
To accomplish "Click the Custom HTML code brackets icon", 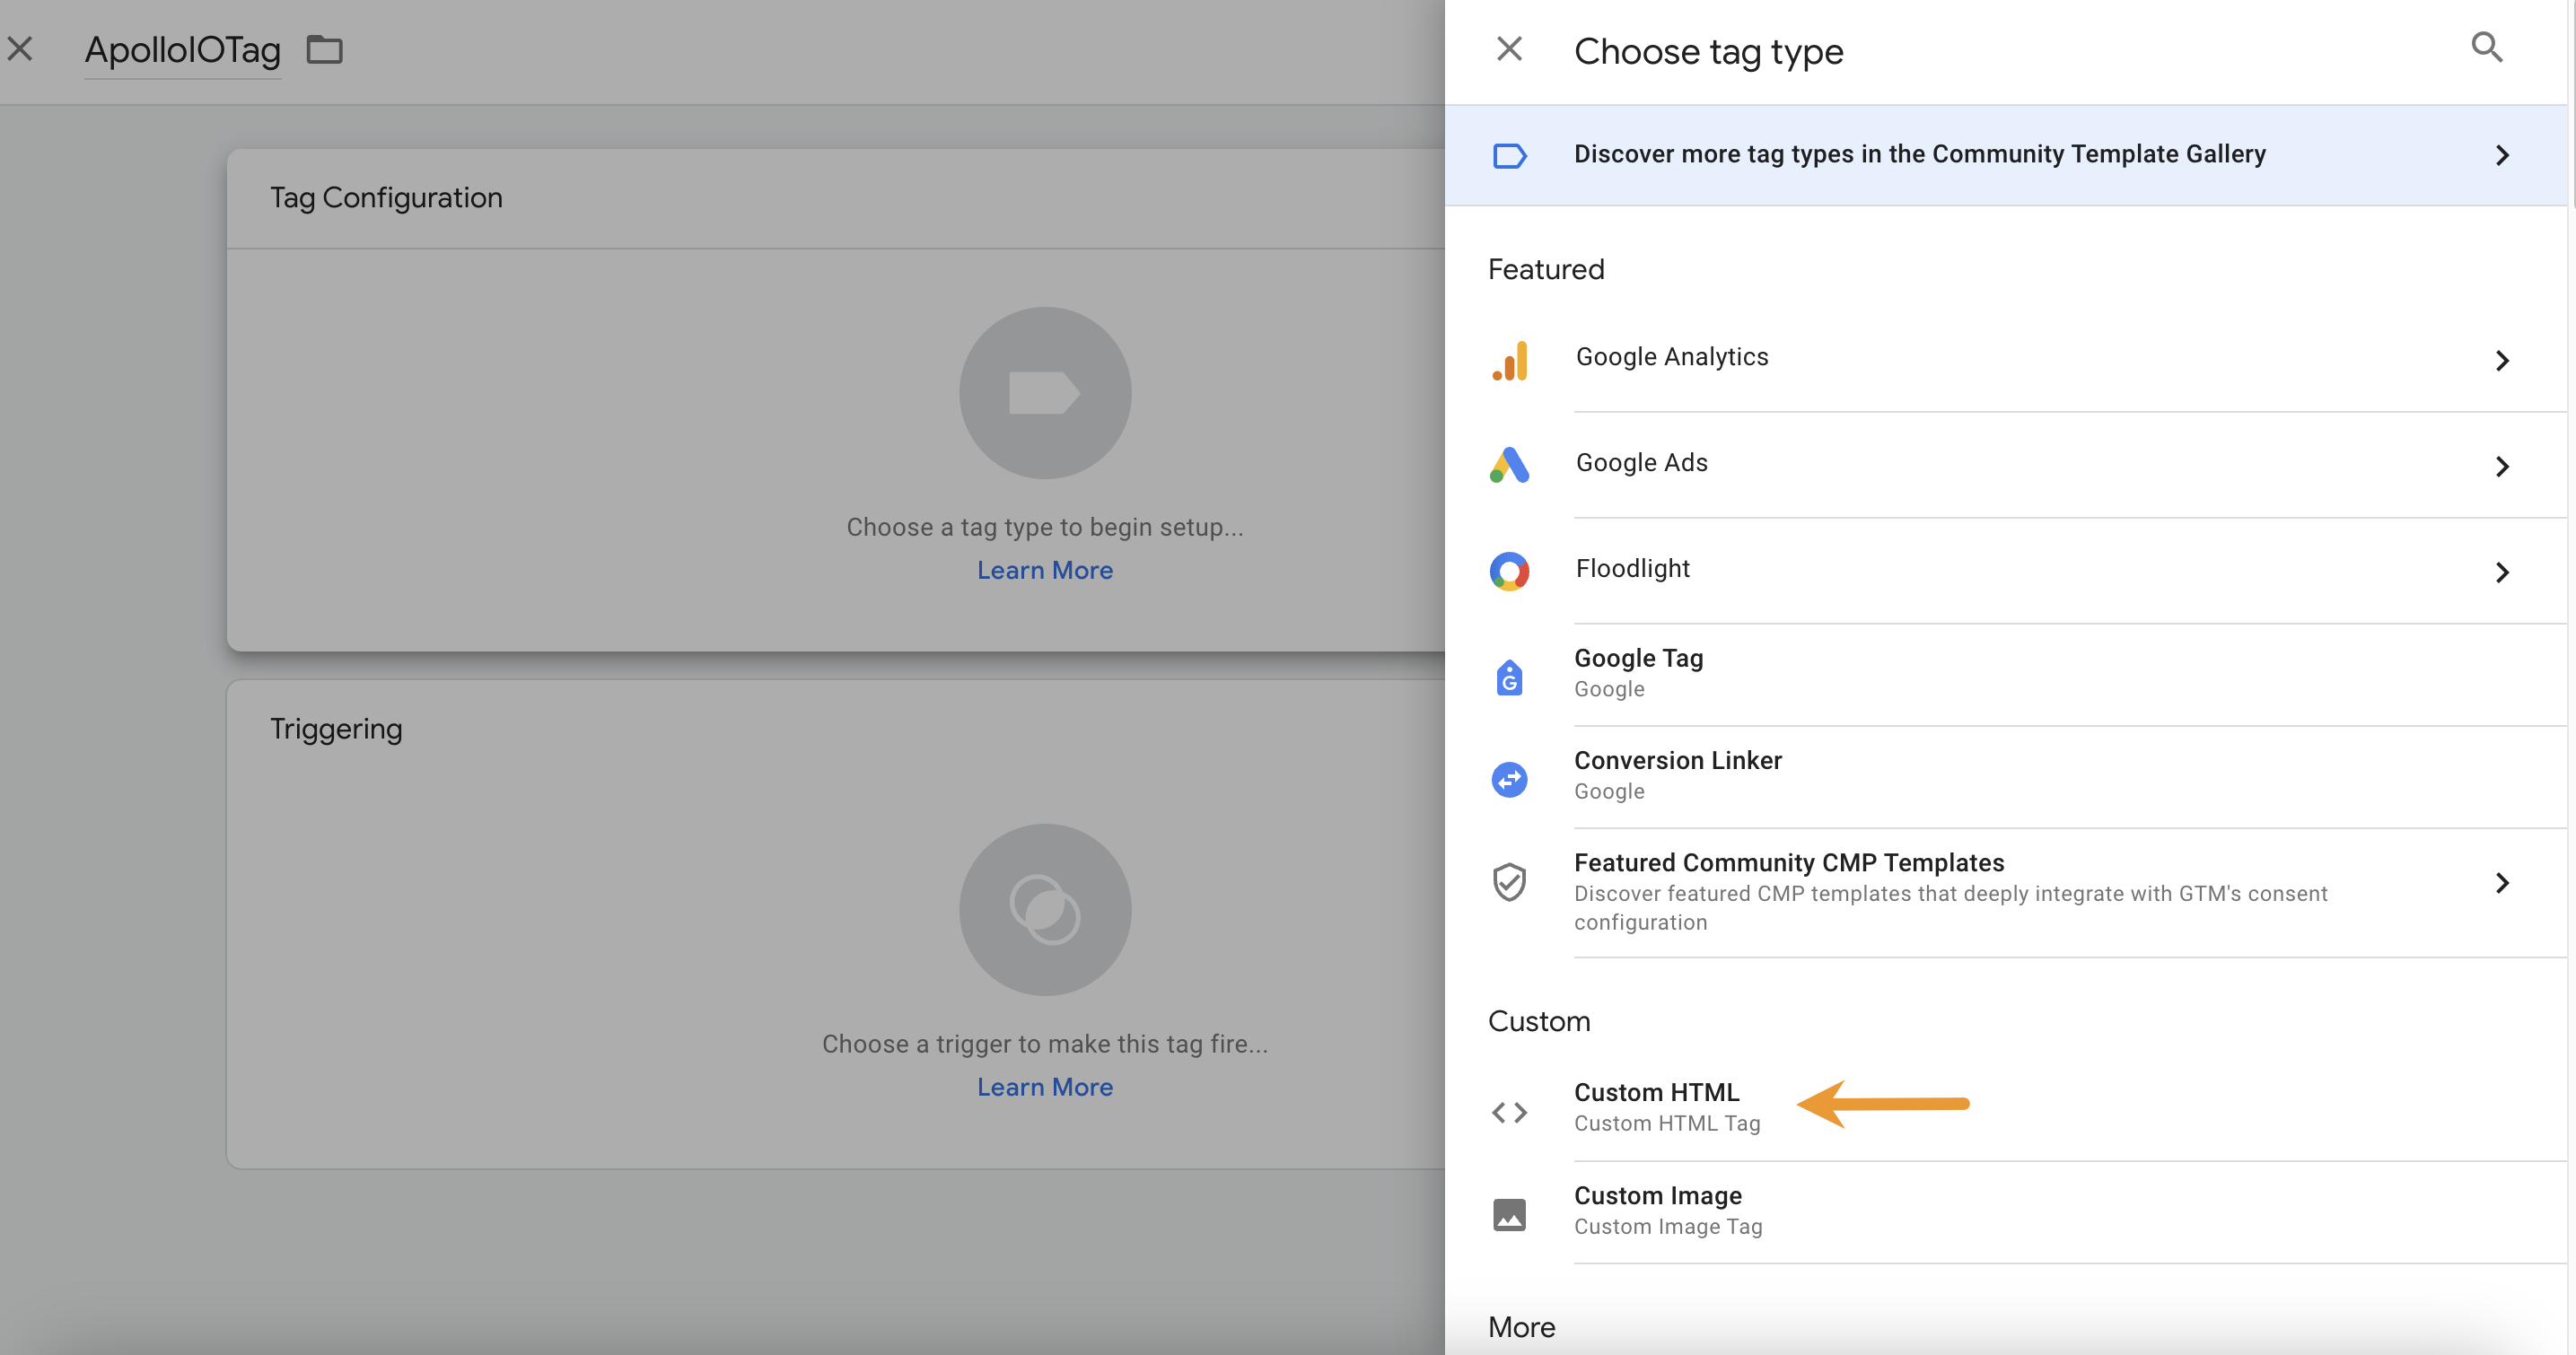I will pyautogui.click(x=1509, y=1112).
